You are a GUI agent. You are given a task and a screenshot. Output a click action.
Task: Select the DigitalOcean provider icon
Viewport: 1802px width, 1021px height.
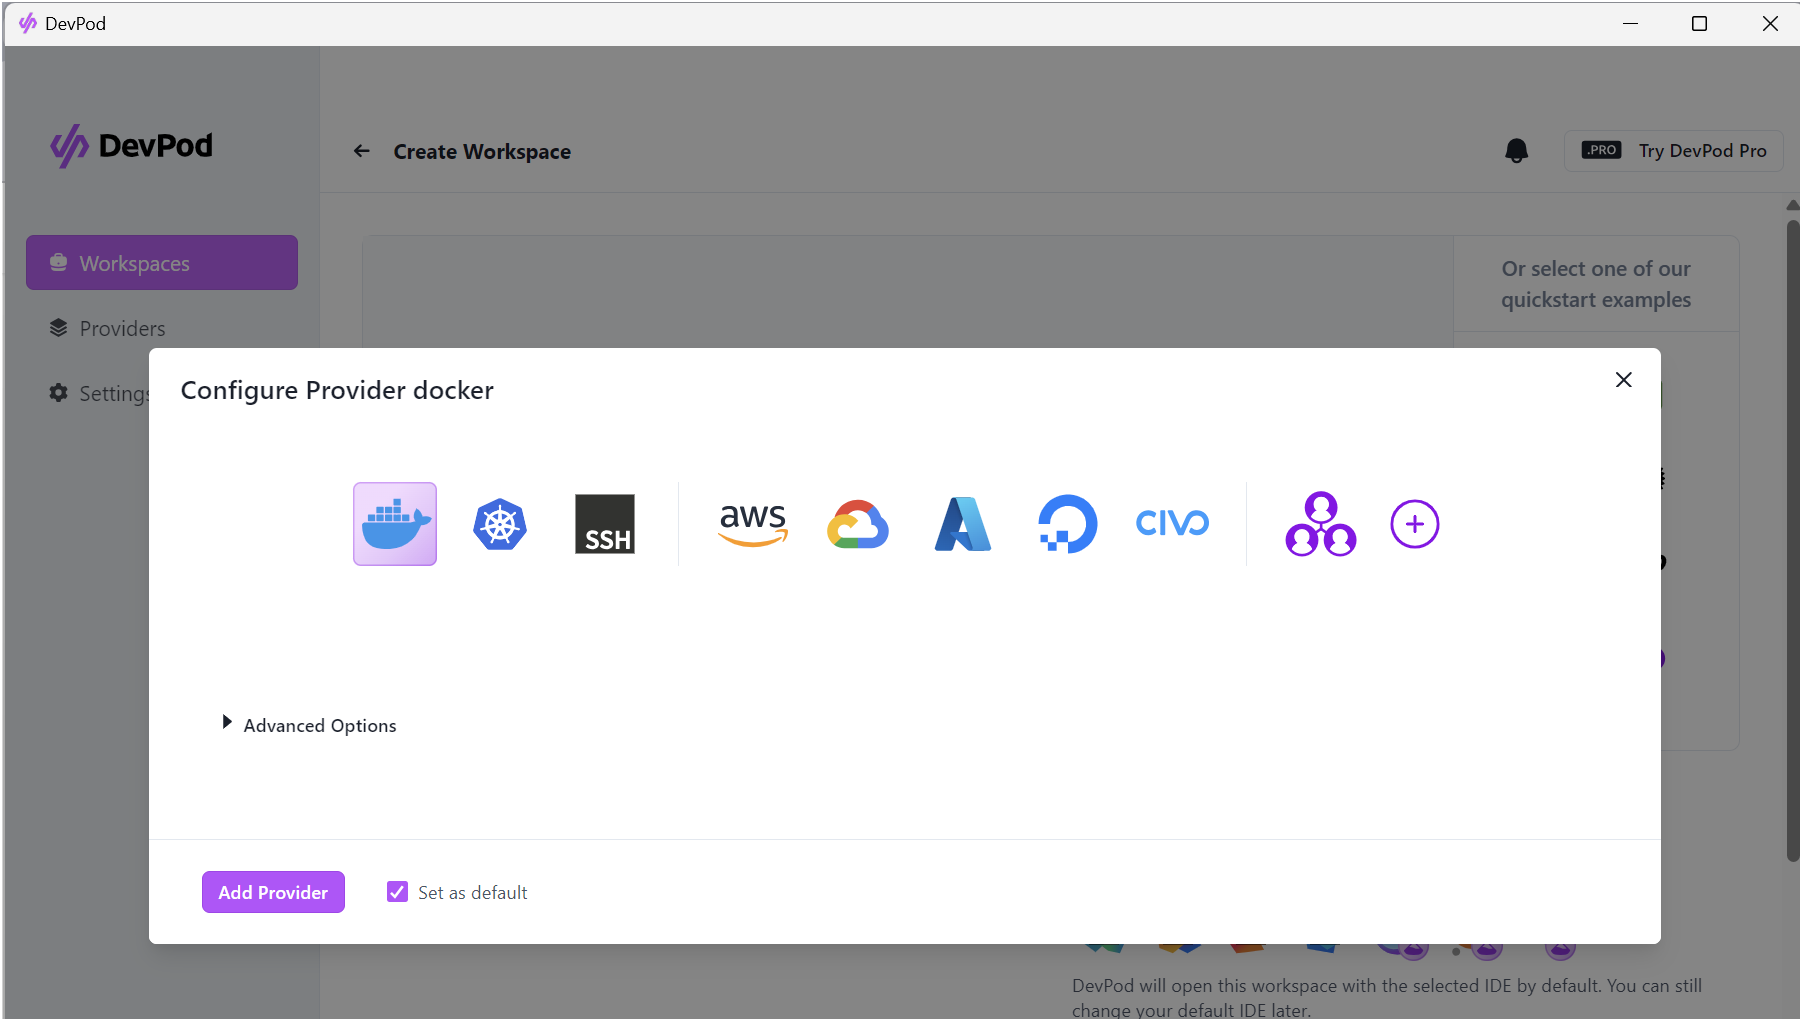[1067, 523]
